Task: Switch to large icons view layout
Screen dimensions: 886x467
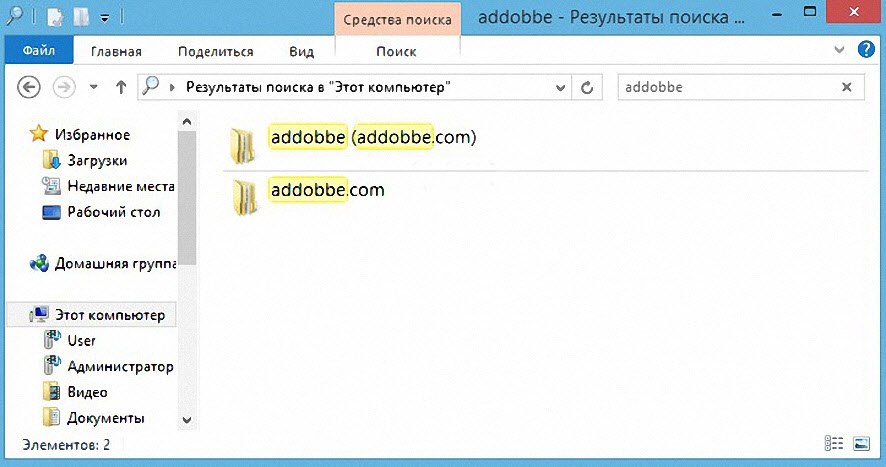Action: click(x=859, y=442)
